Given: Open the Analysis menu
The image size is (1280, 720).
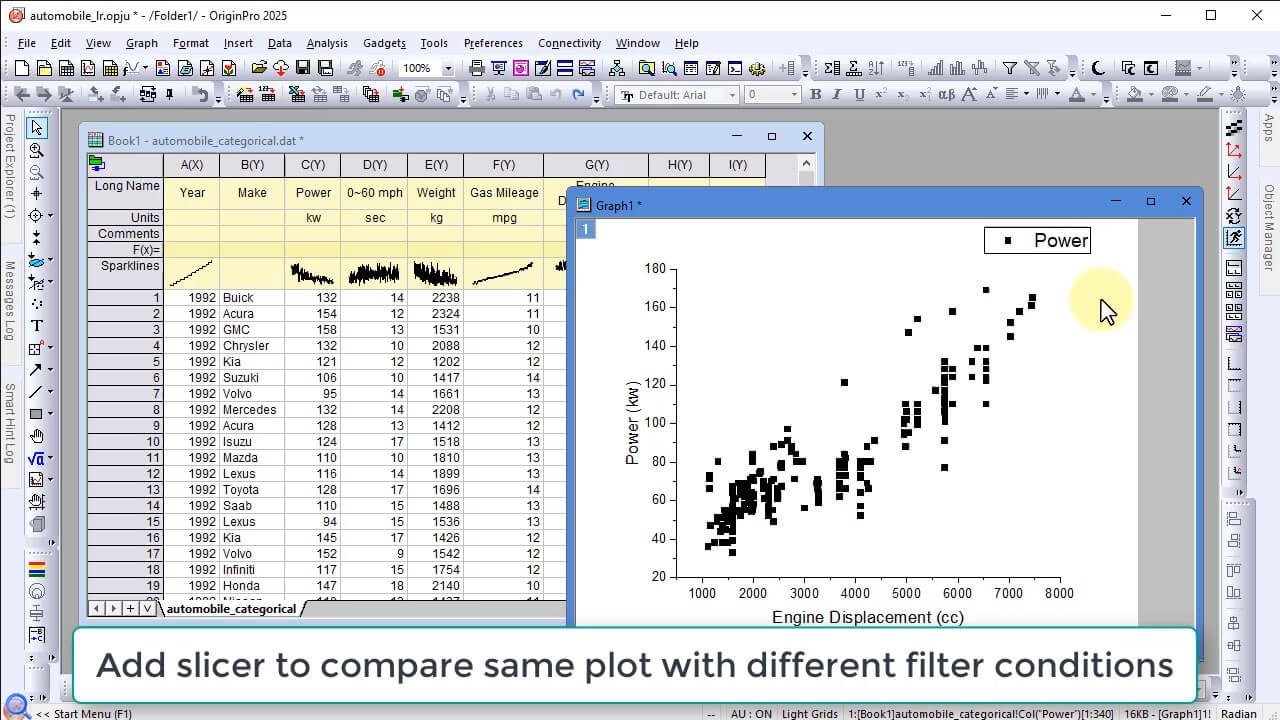Looking at the screenshot, I should [x=327, y=43].
